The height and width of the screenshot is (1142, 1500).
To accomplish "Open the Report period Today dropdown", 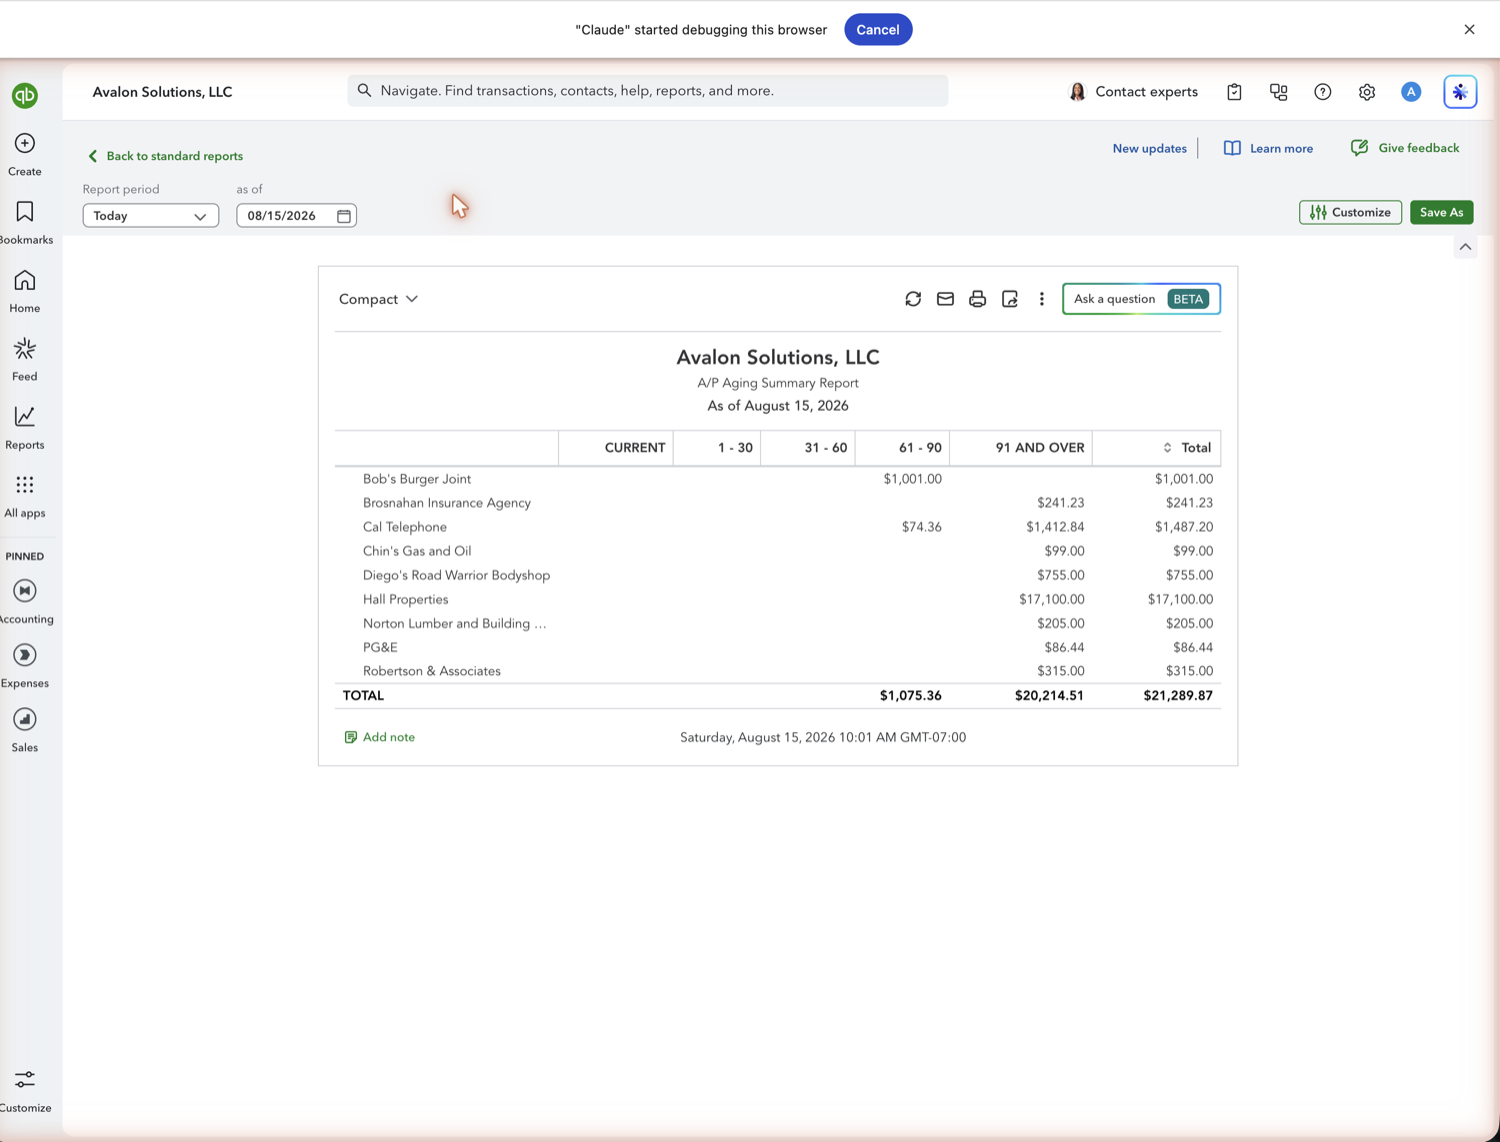I will pyautogui.click(x=151, y=216).
